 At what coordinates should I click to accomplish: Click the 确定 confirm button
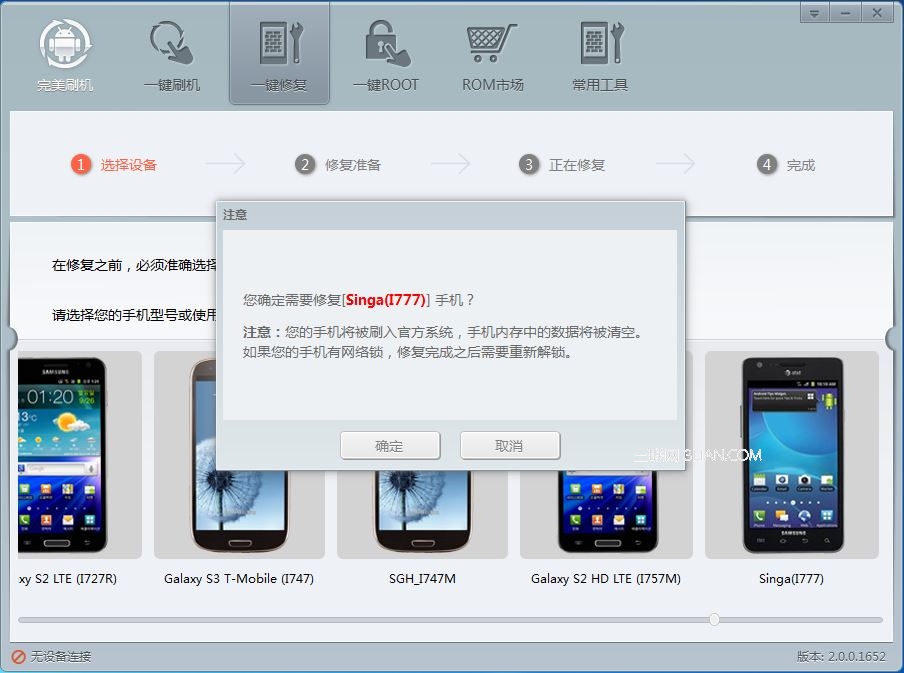[390, 446]
